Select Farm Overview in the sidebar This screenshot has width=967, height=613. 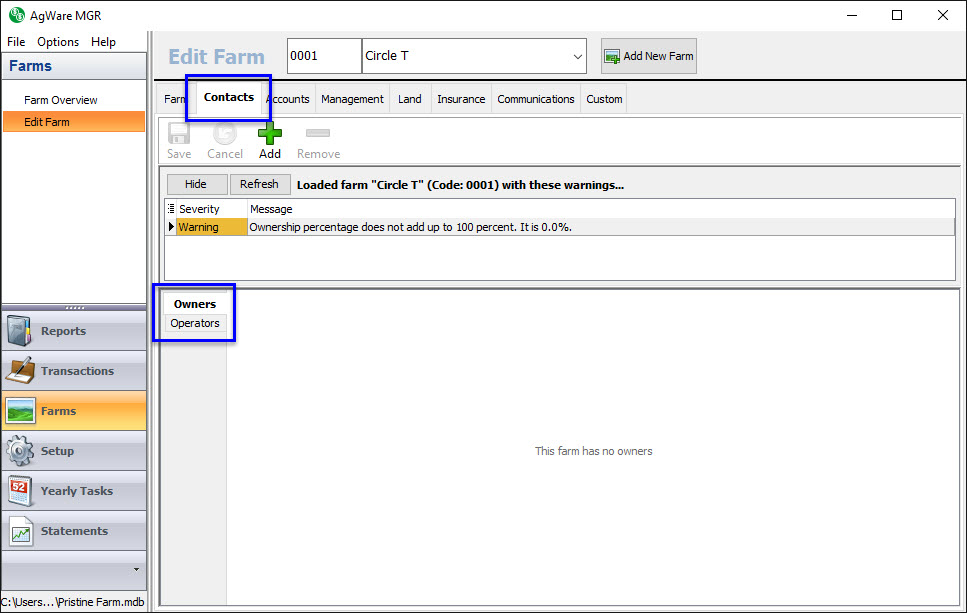(x=61, y=100)
